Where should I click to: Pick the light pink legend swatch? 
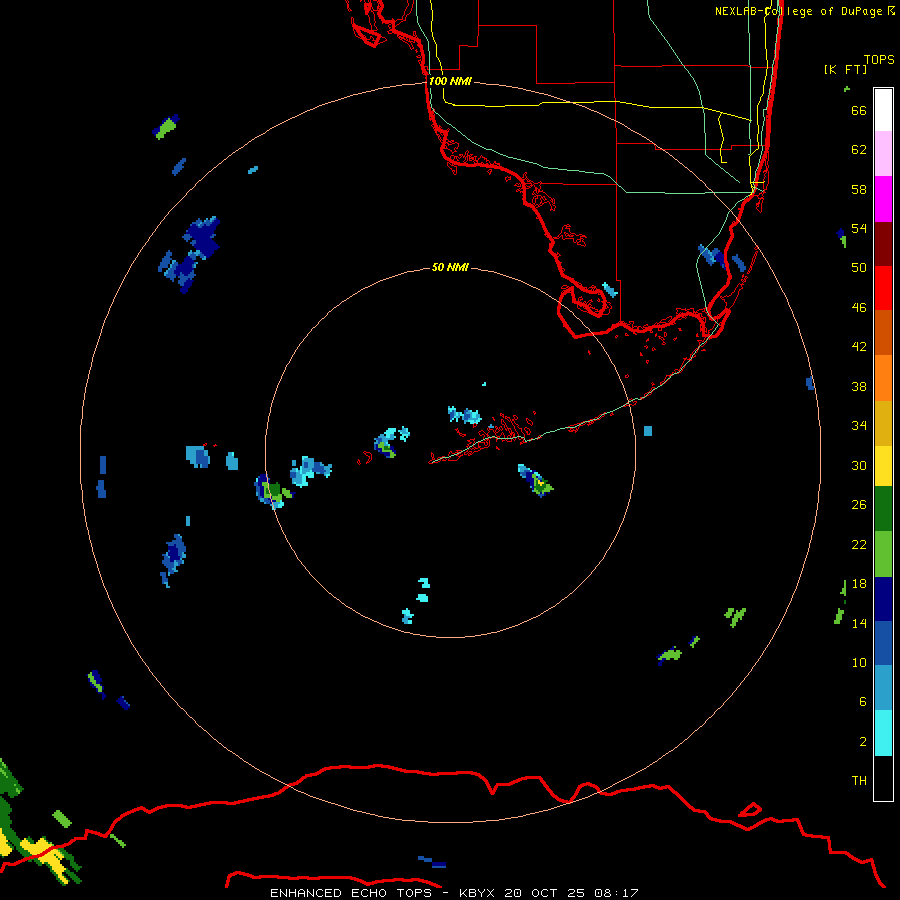tap(883, 154)
